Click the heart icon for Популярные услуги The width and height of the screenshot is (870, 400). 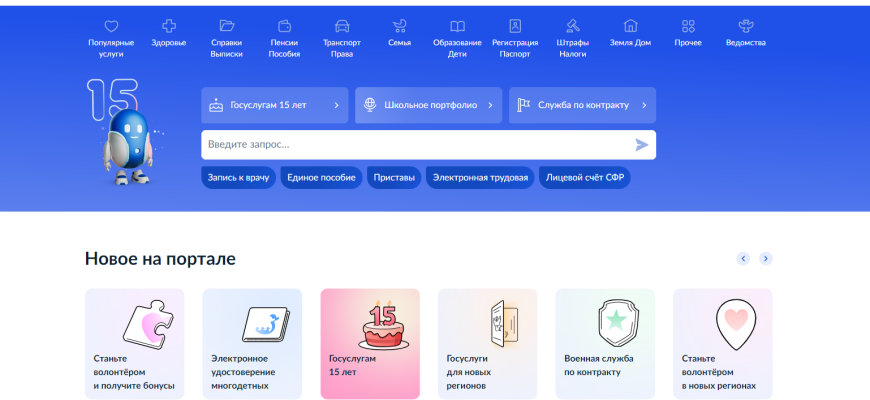[111, 26]
